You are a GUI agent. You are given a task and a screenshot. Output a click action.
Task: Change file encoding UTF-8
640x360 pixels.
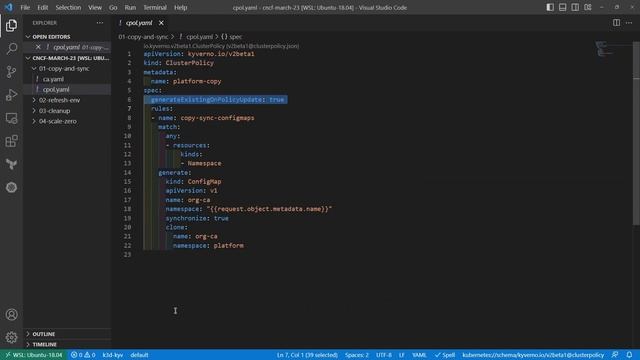pos(384,355)
